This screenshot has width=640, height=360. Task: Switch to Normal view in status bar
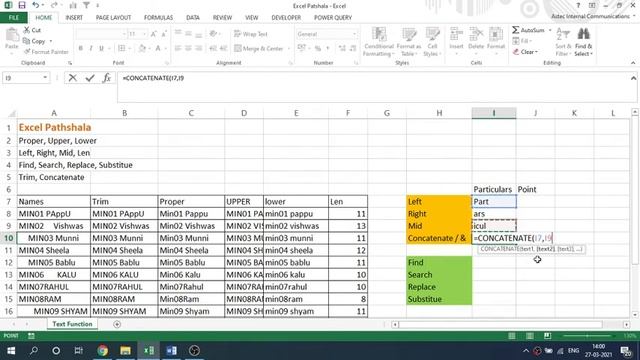(511, 336)
